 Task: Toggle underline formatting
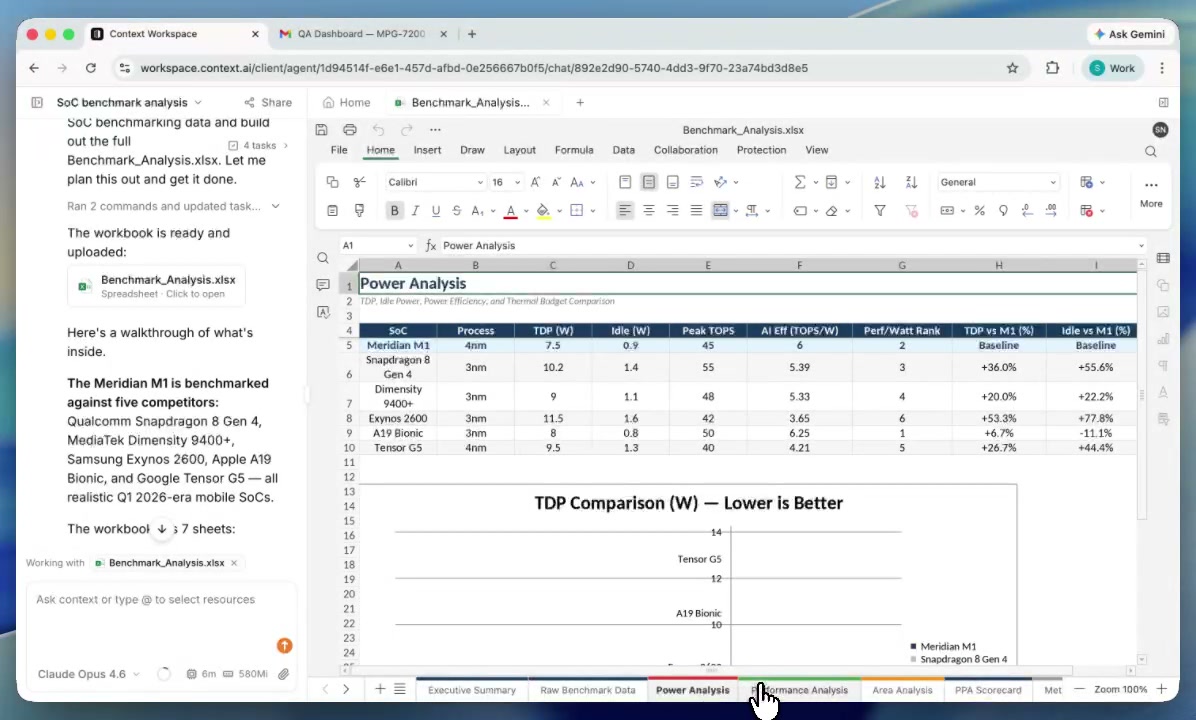[x=436, y=211]
